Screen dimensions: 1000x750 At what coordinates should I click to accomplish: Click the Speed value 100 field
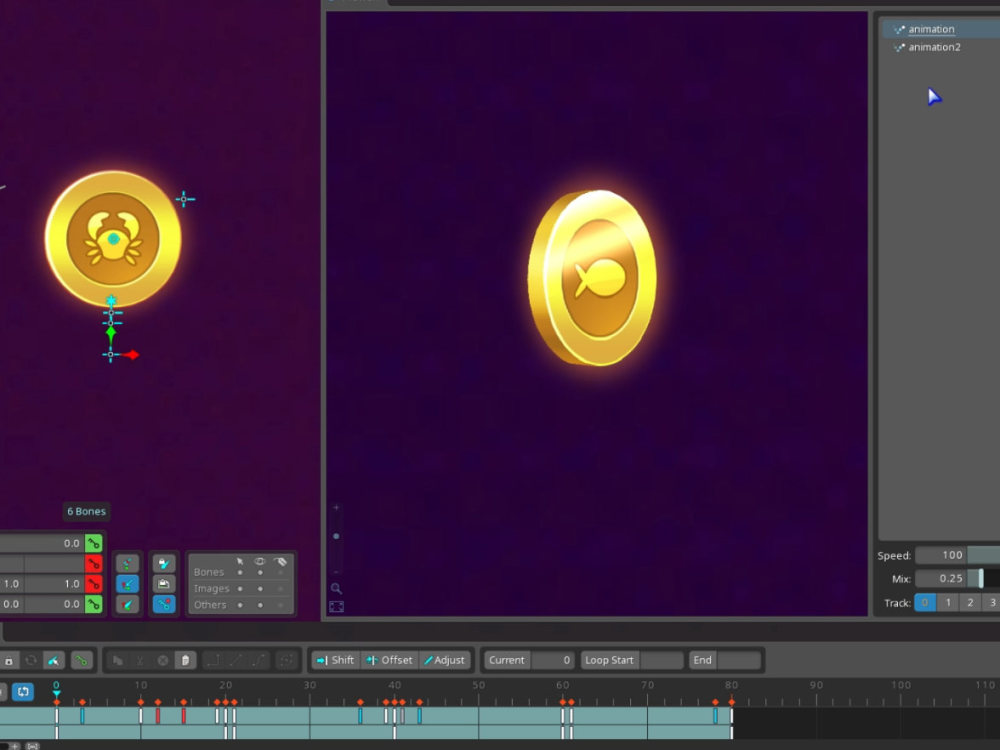coord(941,555)
